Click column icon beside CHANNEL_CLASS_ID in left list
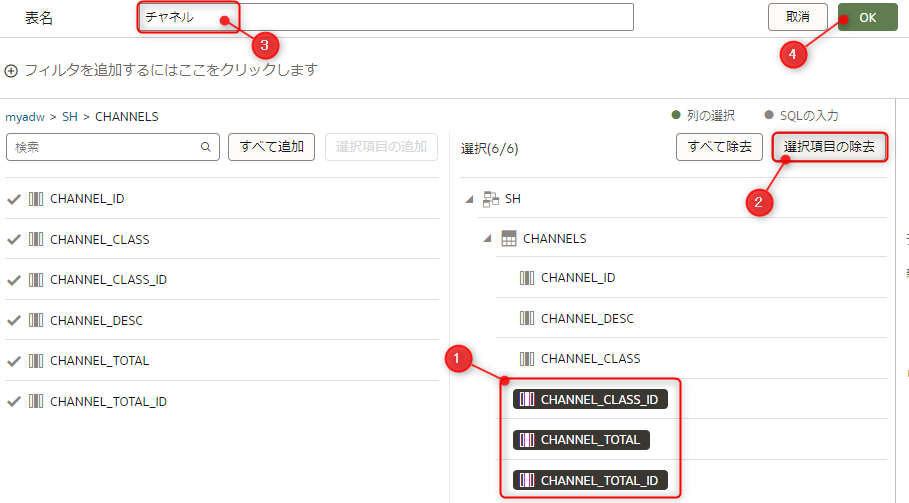The width and height of the screenshot is (909, 503). tap(36, 280)
